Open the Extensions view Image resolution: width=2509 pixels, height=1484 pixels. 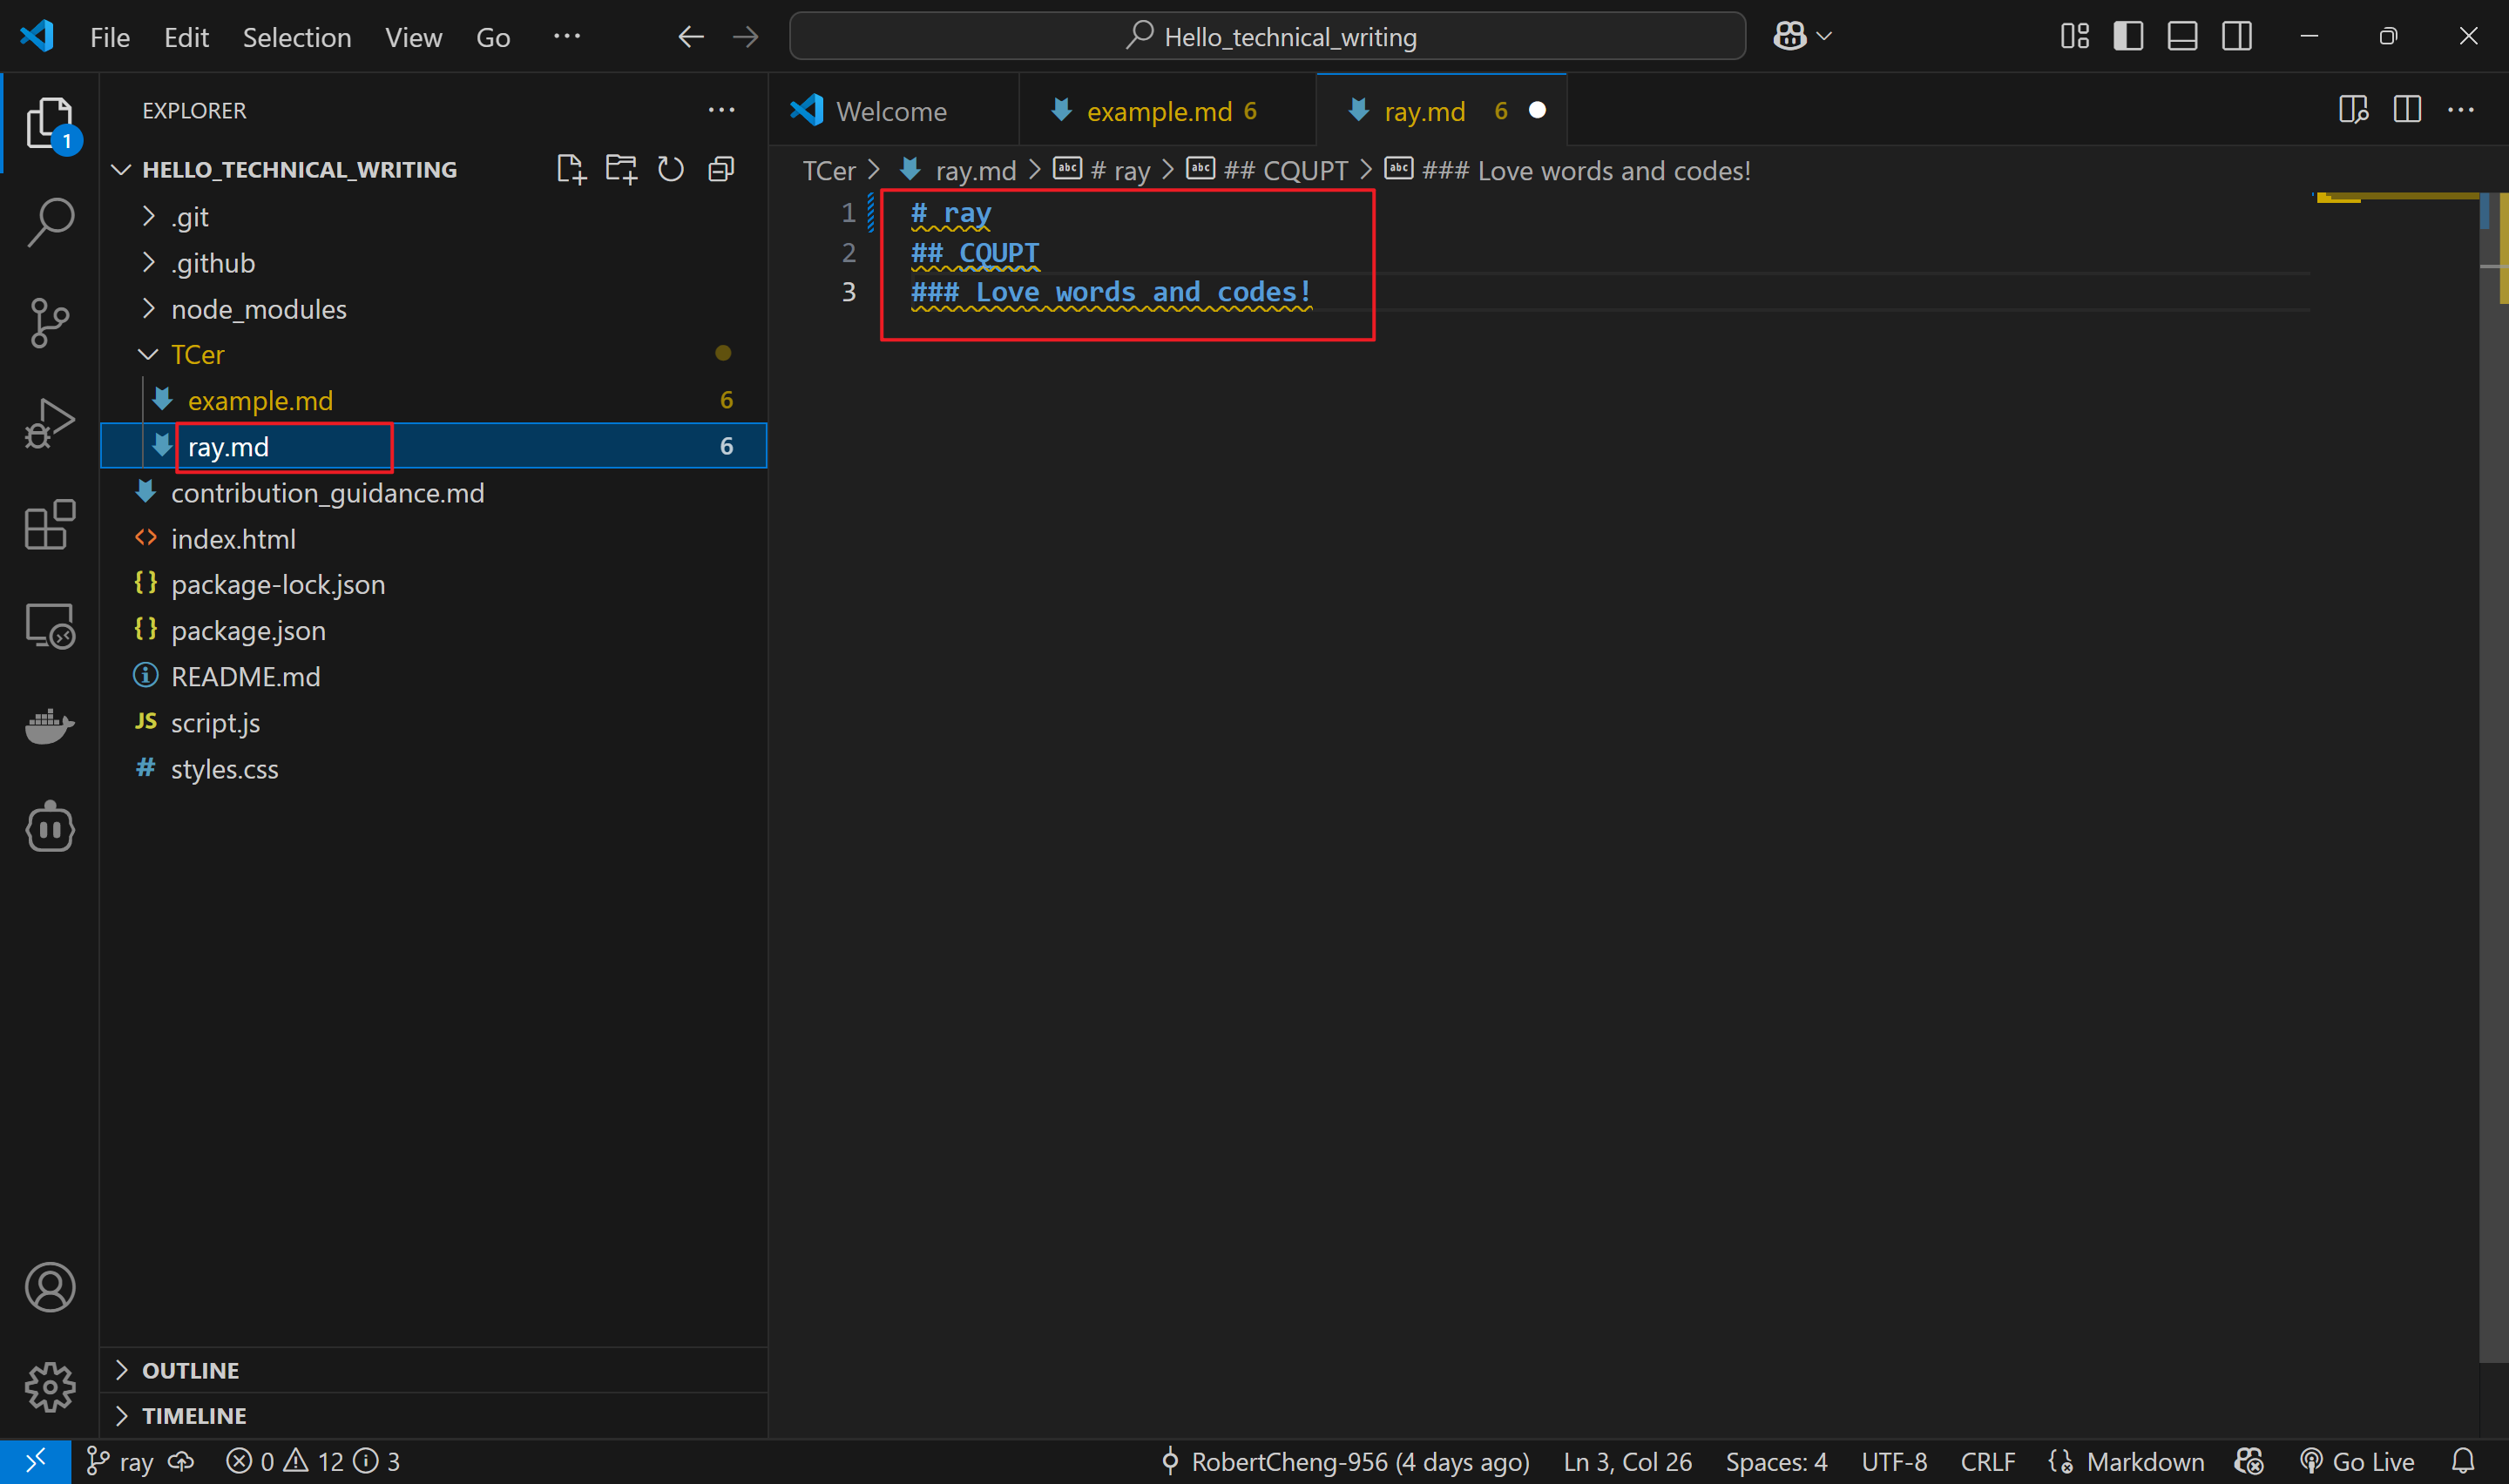tap(50, 524)
